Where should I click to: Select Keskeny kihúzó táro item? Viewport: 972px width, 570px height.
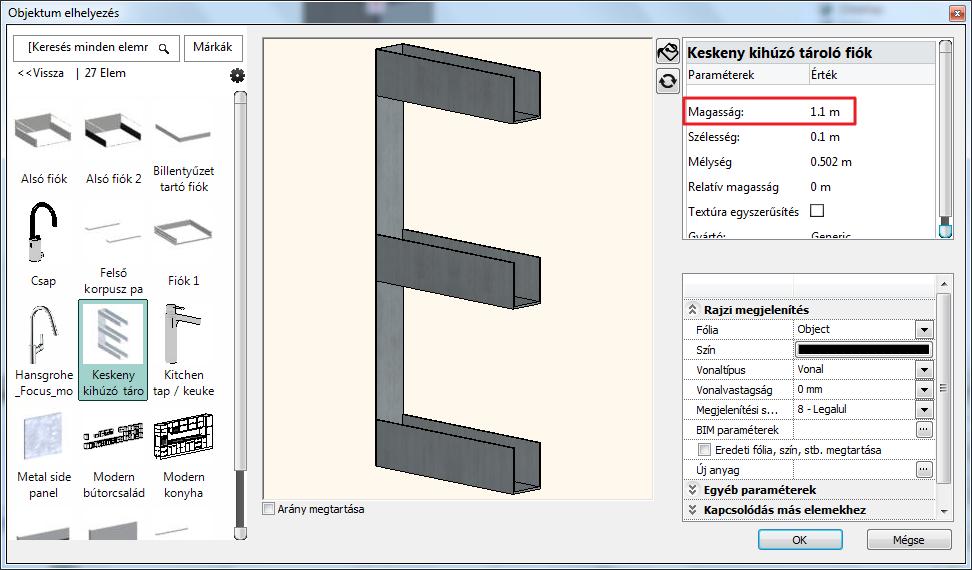[113, 351]
